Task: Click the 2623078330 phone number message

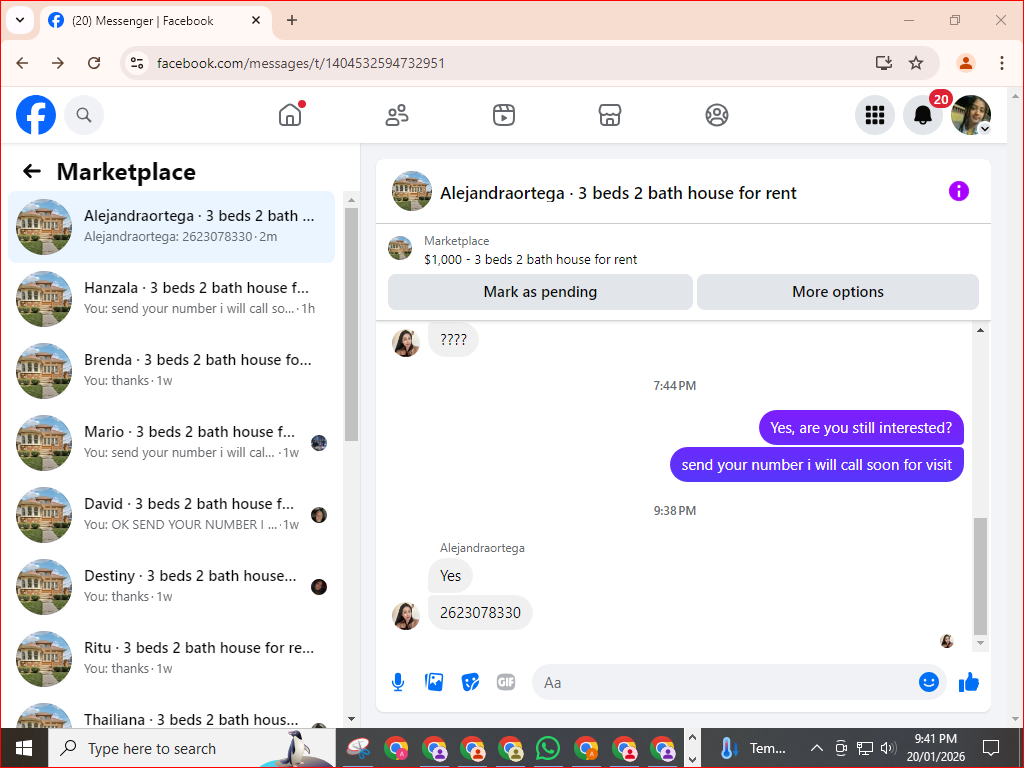Action: pyautogui.click(x=480, y=613)
